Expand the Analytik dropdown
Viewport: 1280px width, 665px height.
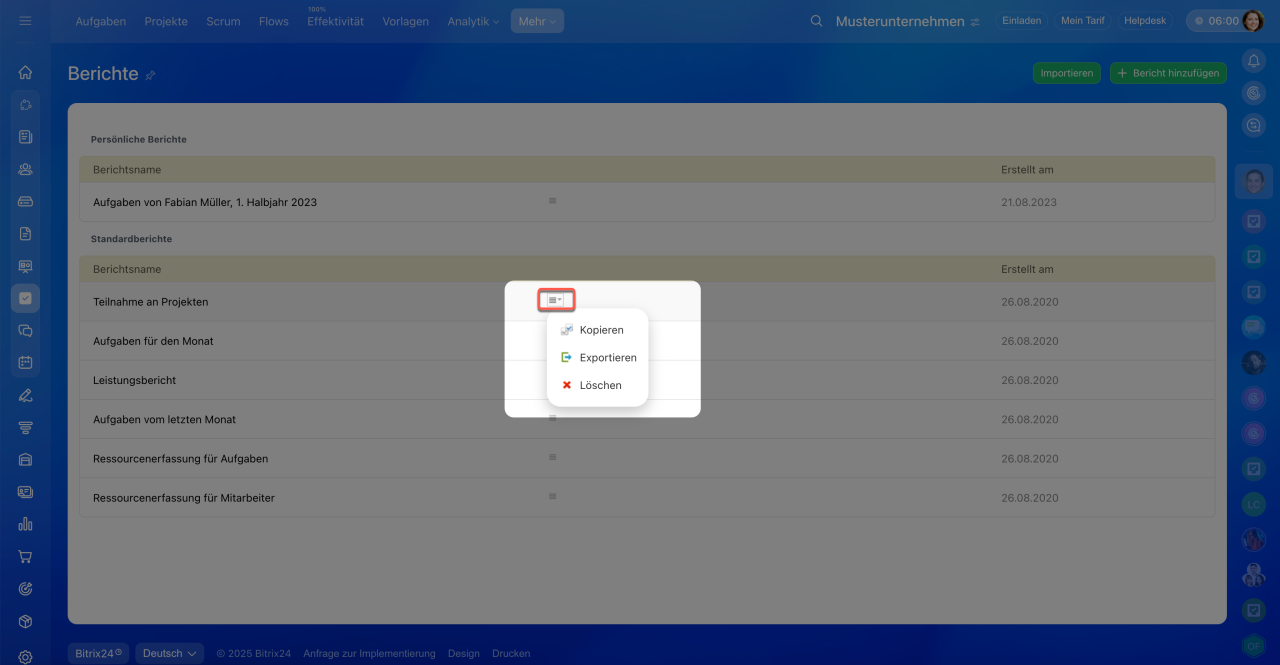click(x=473, y=21)
